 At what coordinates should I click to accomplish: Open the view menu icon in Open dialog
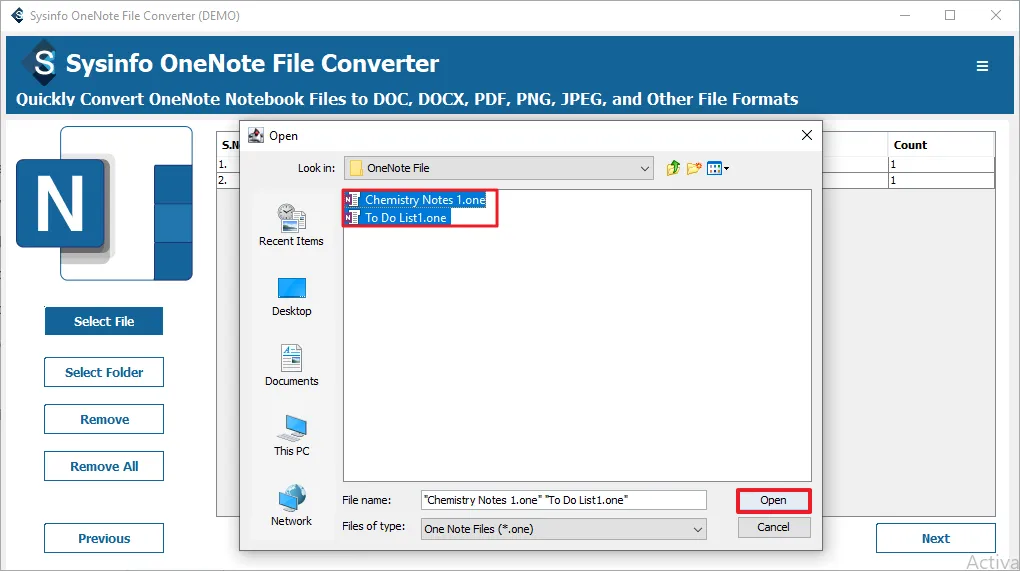(718, 168)
